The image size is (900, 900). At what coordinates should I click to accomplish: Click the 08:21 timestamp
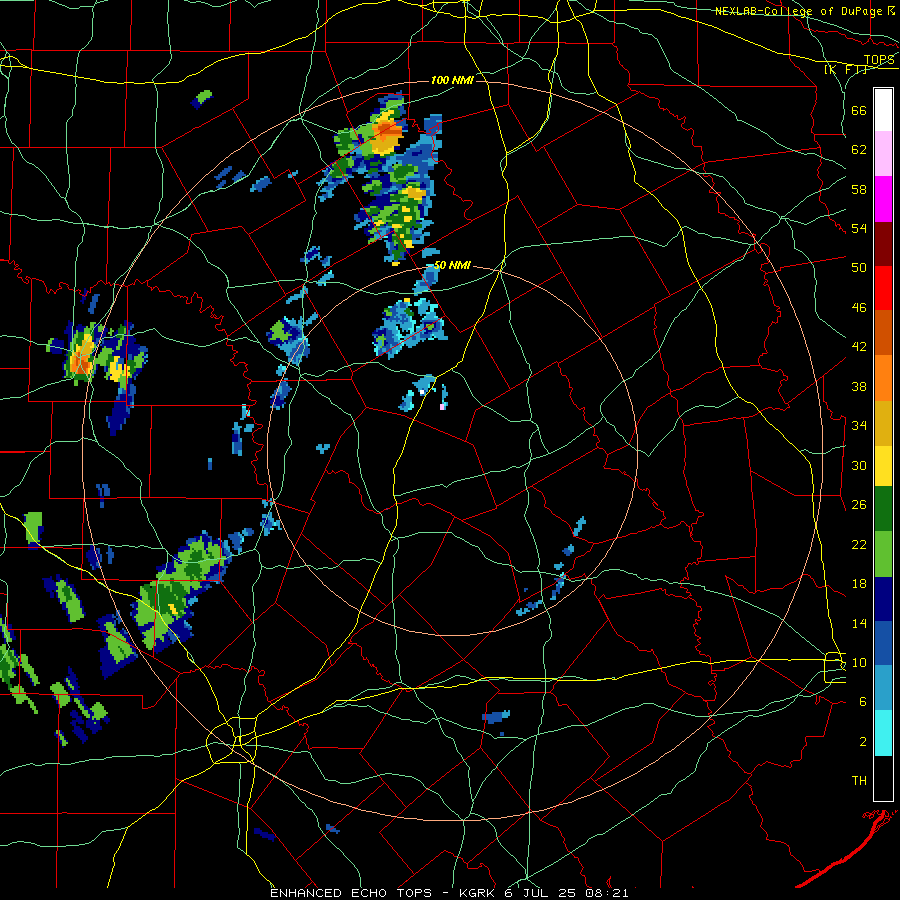point(607,893)
